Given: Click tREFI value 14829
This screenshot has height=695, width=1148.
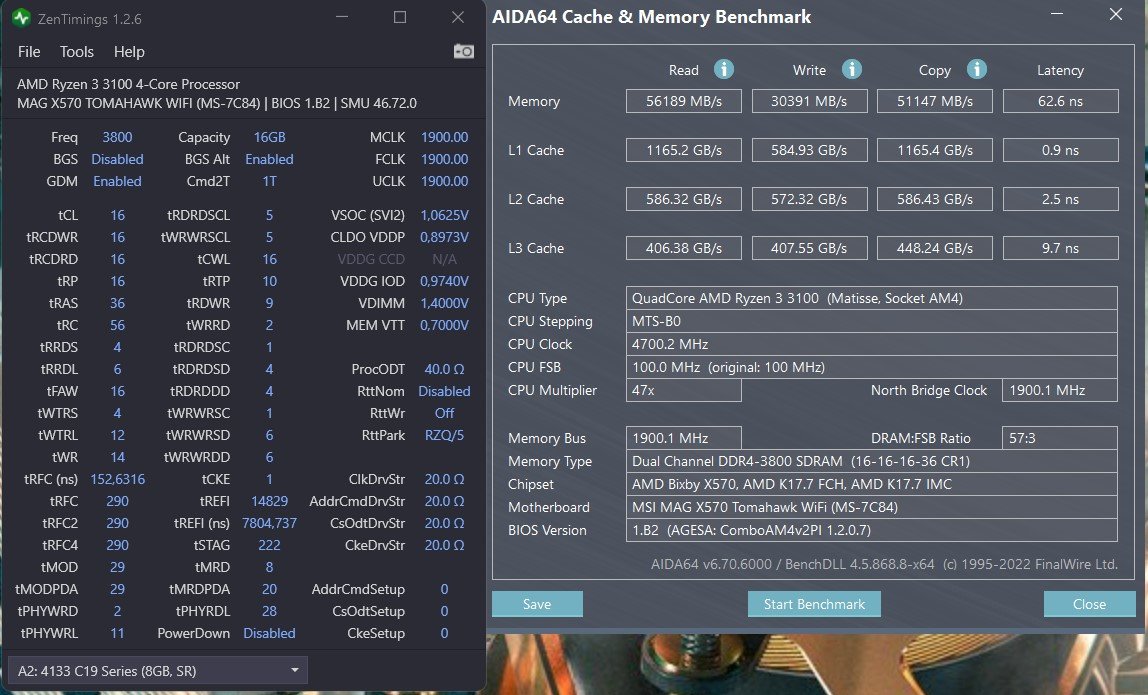Looking at the screenshot, I should point(269,501).
